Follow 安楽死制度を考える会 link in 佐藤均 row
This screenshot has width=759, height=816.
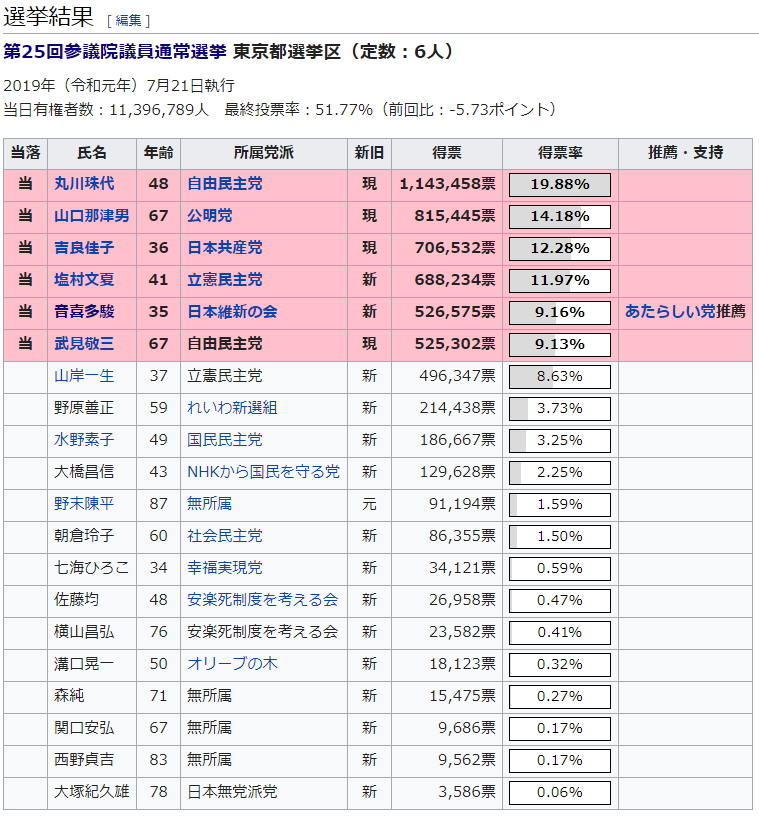click(262, 600)
